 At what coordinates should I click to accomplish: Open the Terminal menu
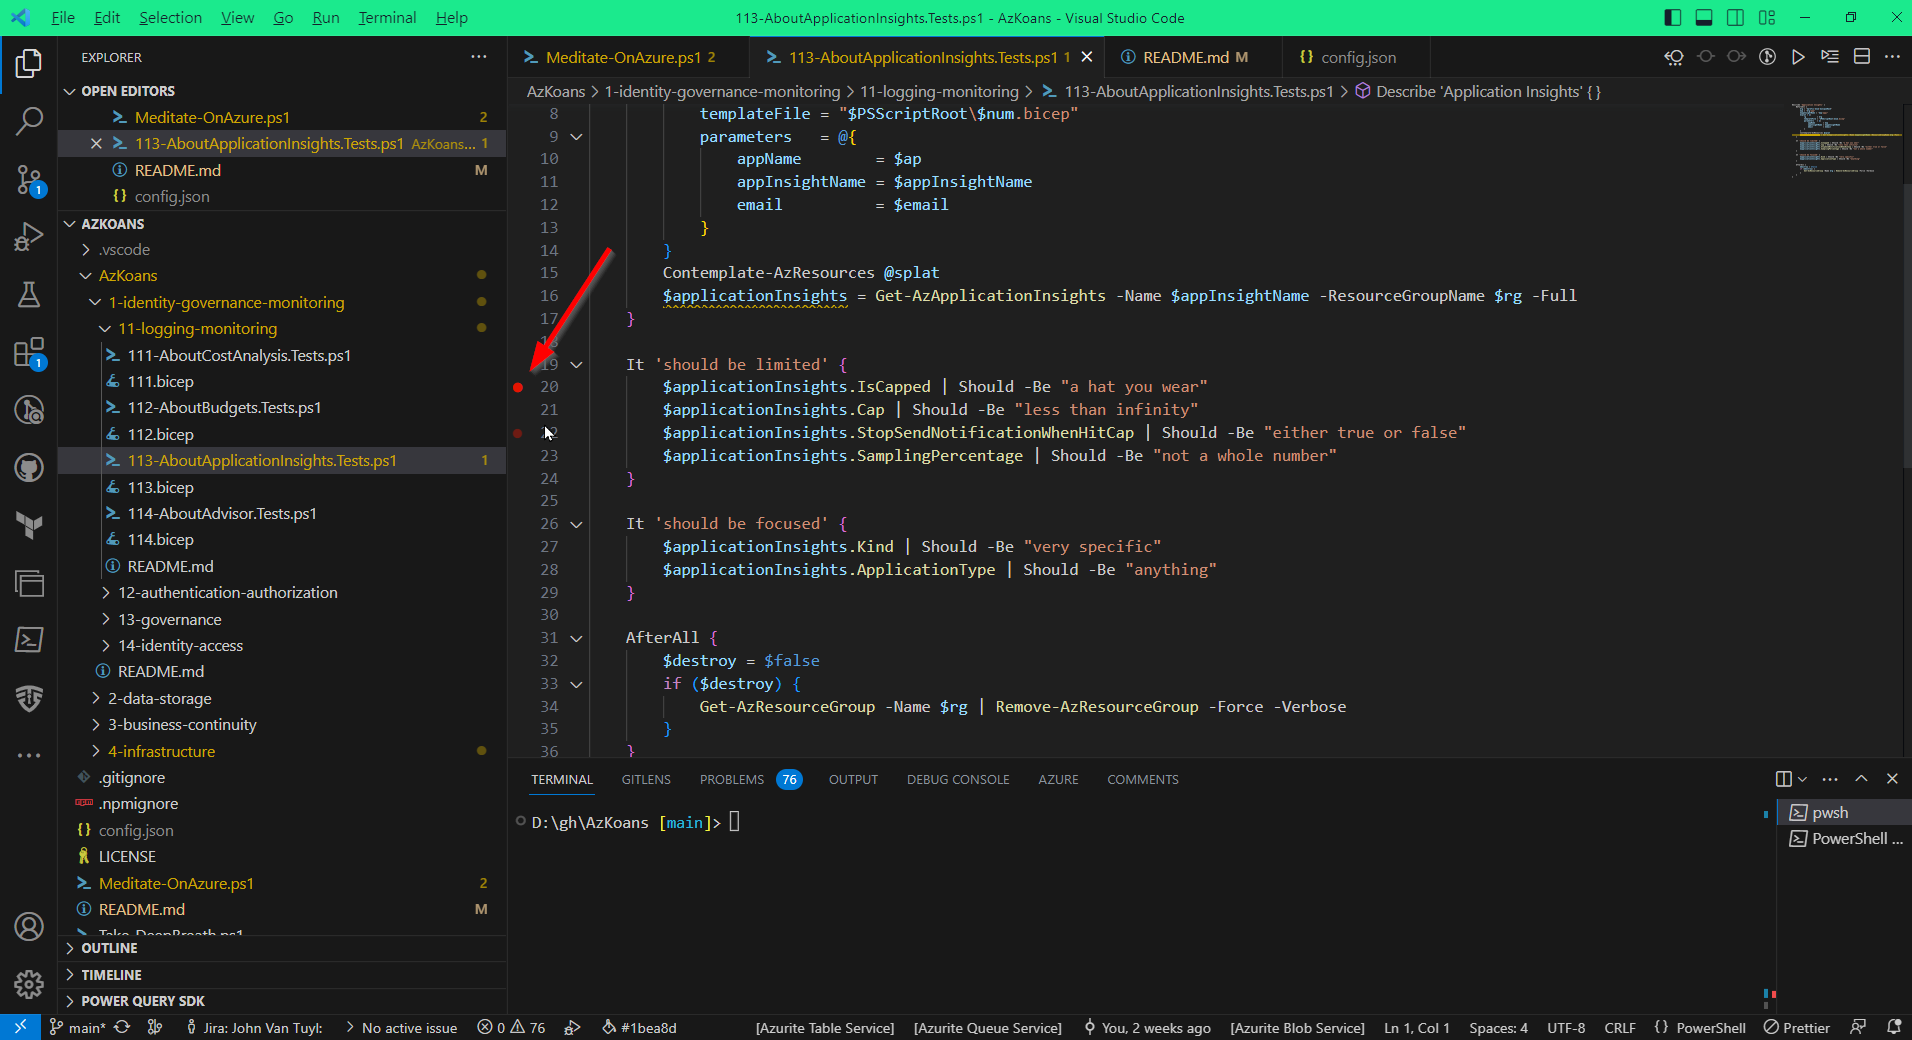(x=387, y=17)
